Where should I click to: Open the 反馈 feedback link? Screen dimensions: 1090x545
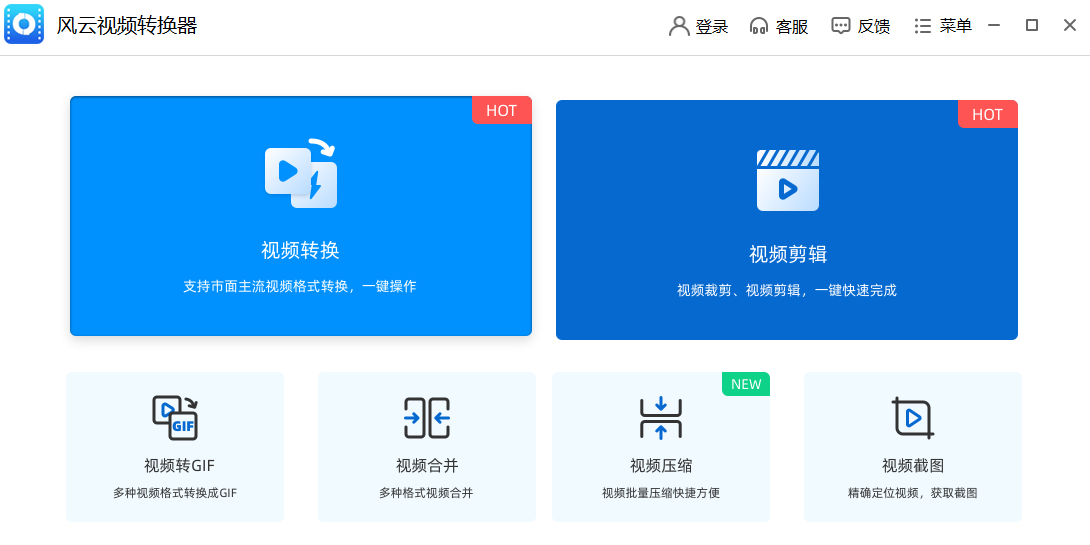point(874,27)
